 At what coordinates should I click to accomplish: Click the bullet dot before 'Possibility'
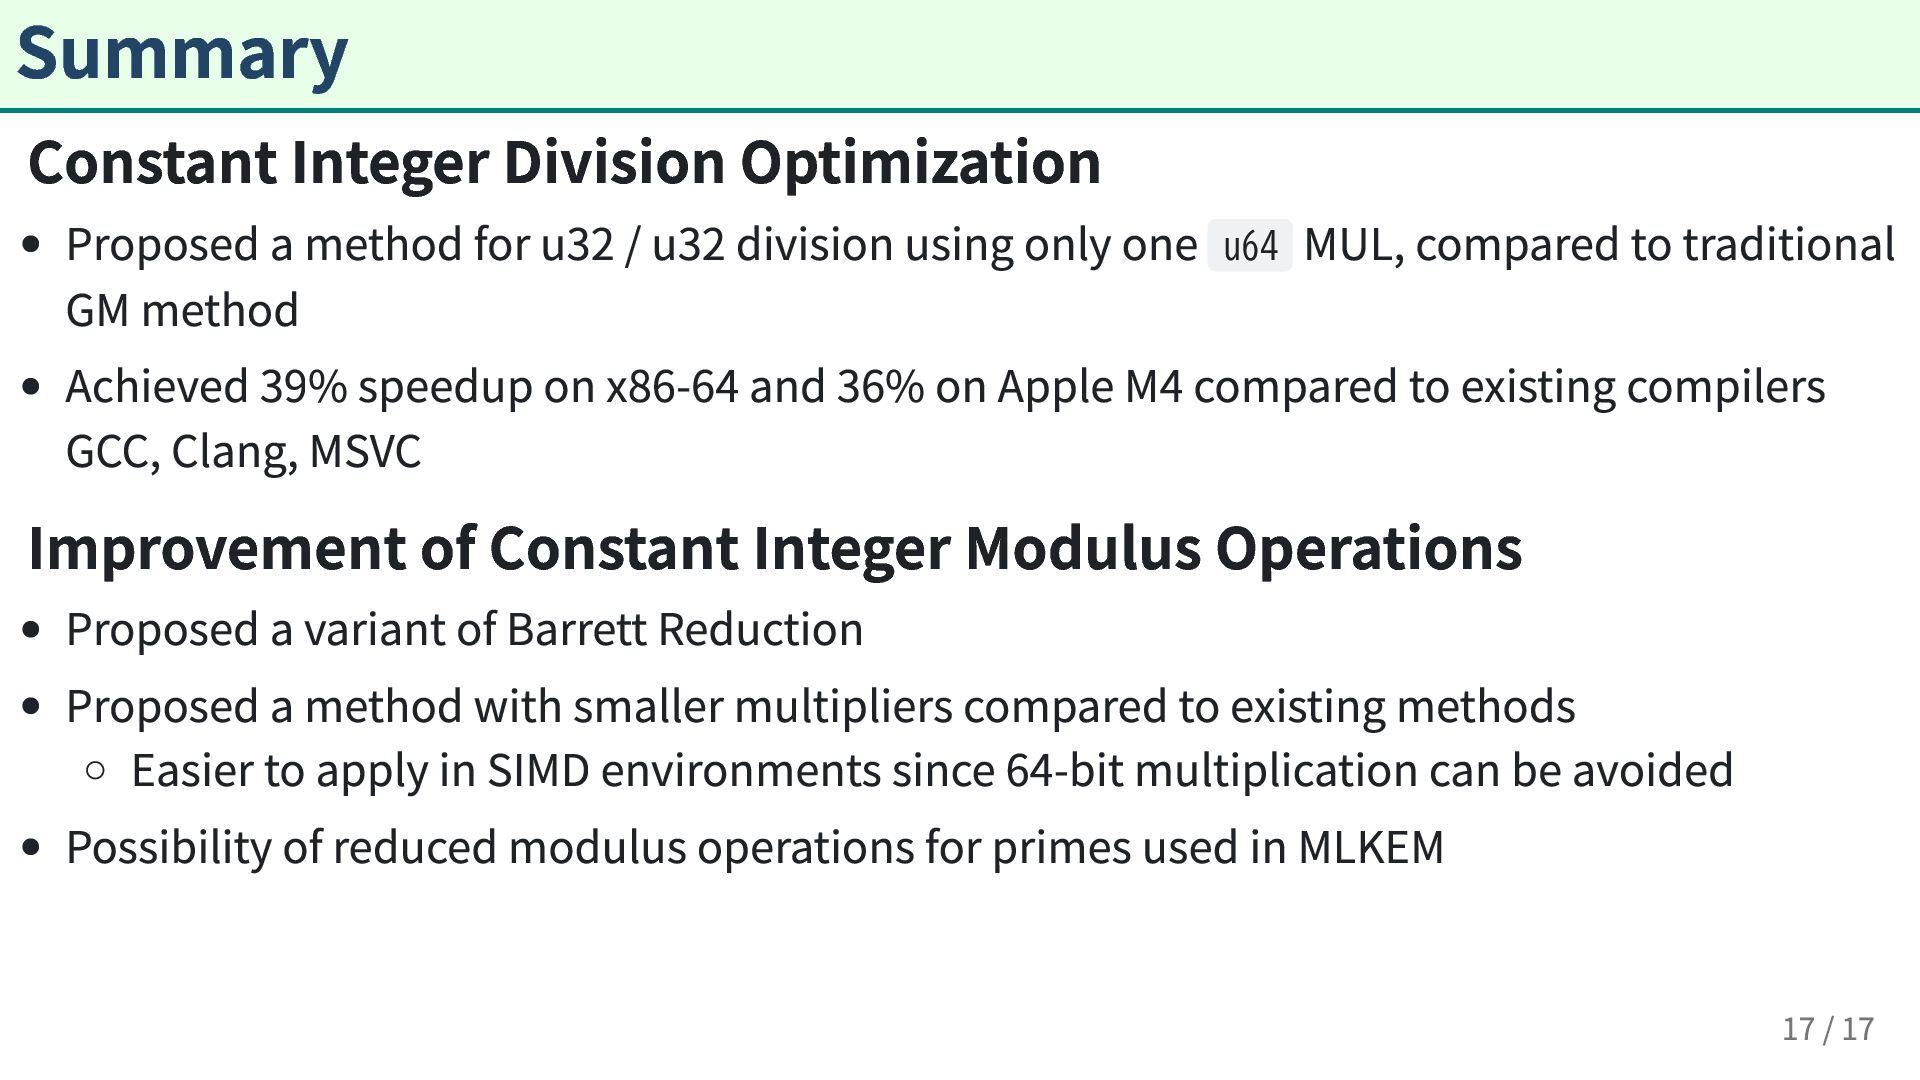click(x=32, y=848)
